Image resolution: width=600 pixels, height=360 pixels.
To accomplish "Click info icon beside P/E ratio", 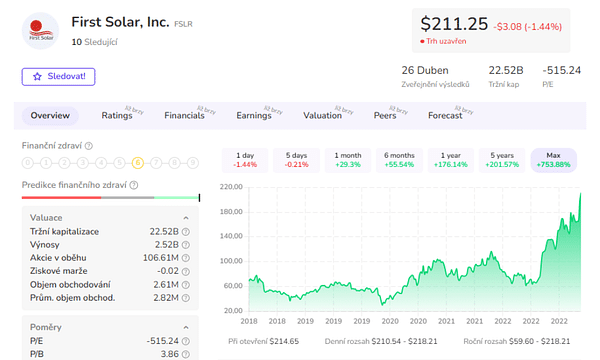I will point(186,341).
